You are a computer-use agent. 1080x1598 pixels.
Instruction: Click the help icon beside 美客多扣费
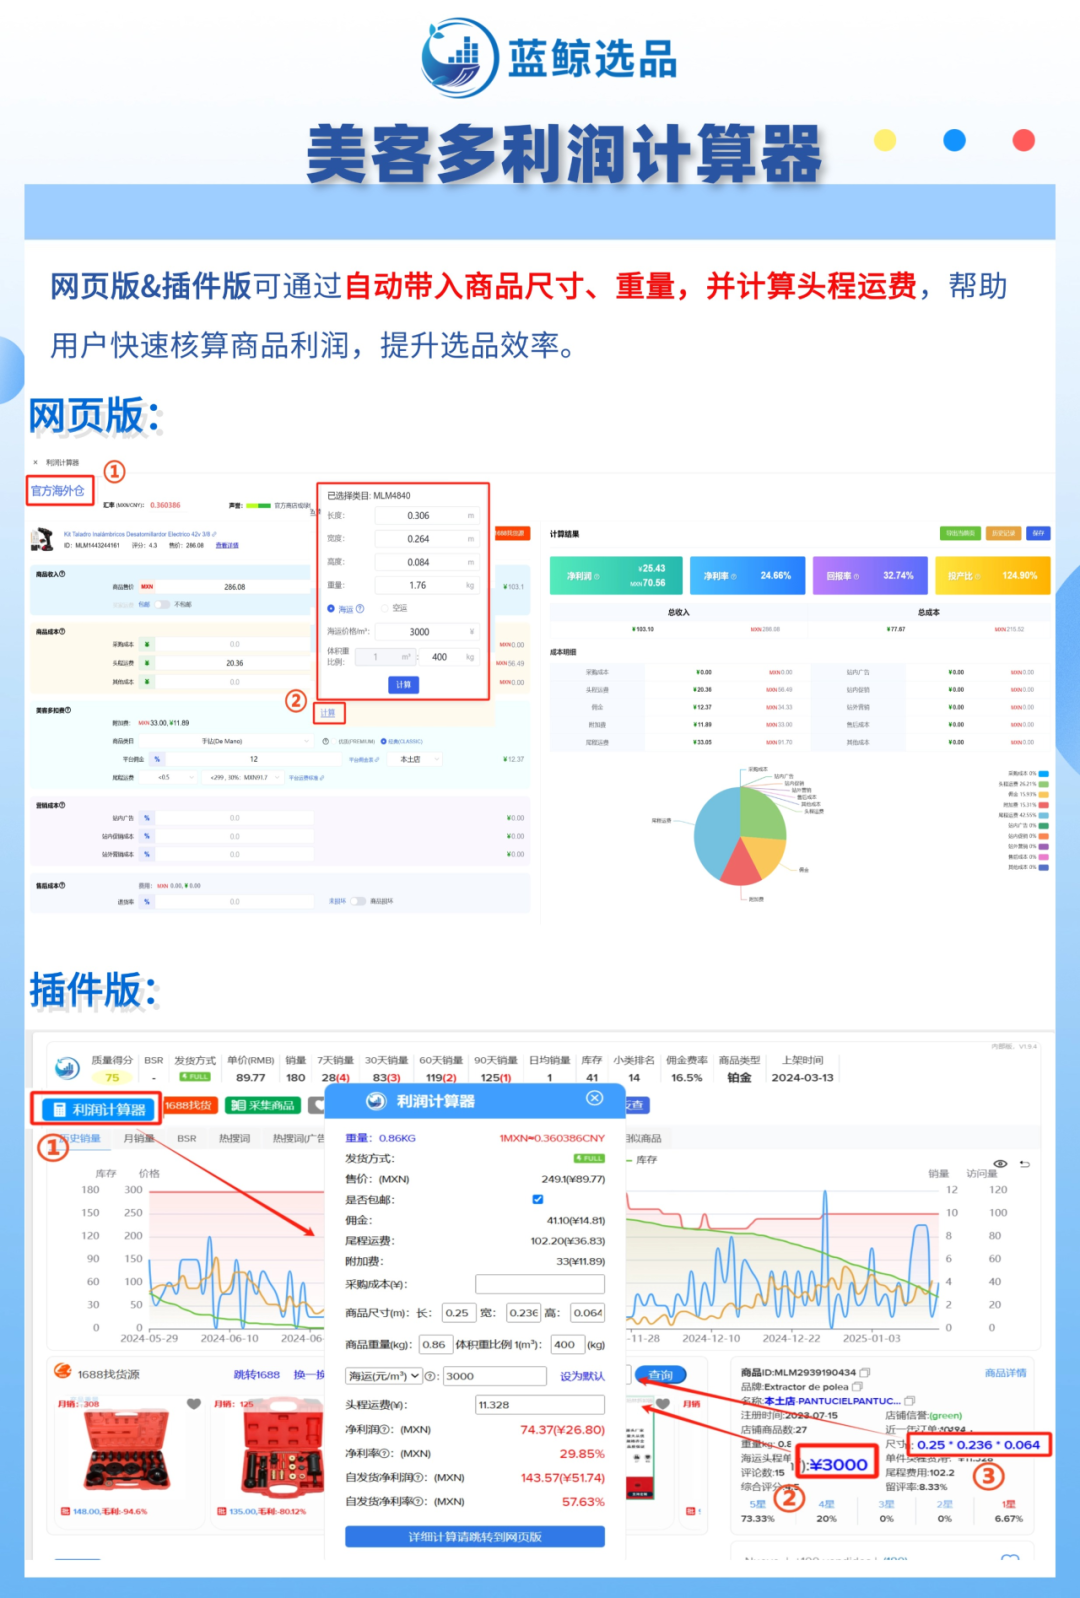coord(68,710)
